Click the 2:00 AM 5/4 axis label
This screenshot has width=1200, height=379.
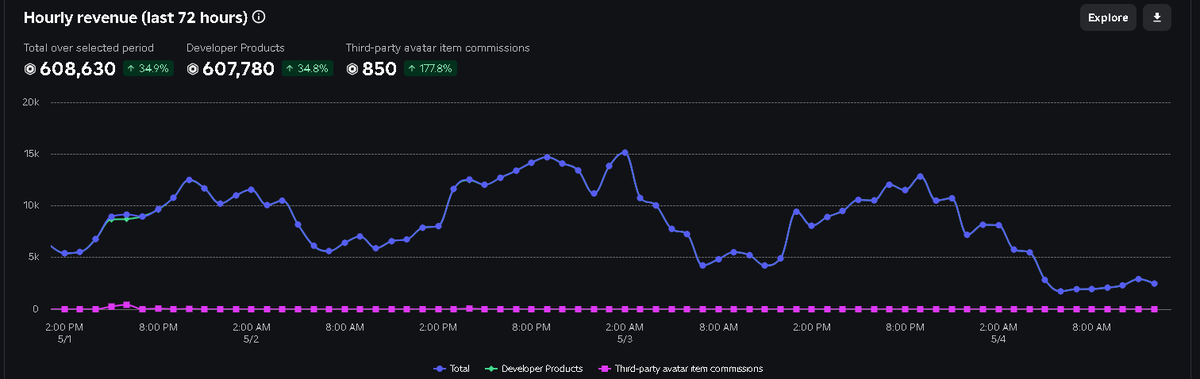coord(998,332)
